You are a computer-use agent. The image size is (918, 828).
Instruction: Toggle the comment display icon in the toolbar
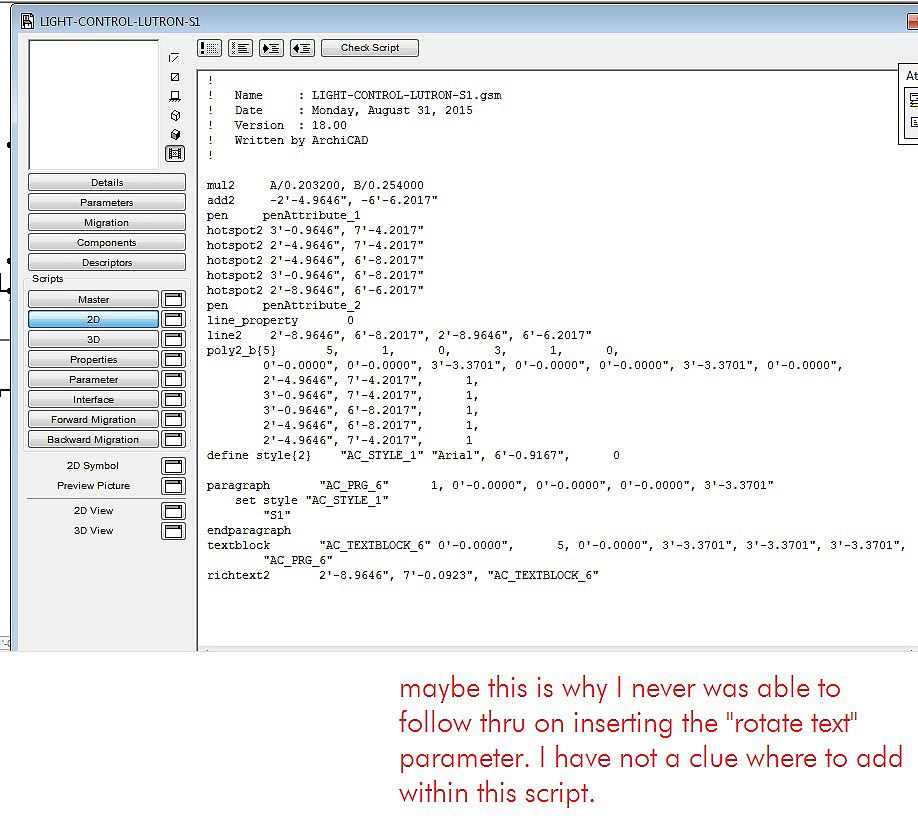coord(210,48)
